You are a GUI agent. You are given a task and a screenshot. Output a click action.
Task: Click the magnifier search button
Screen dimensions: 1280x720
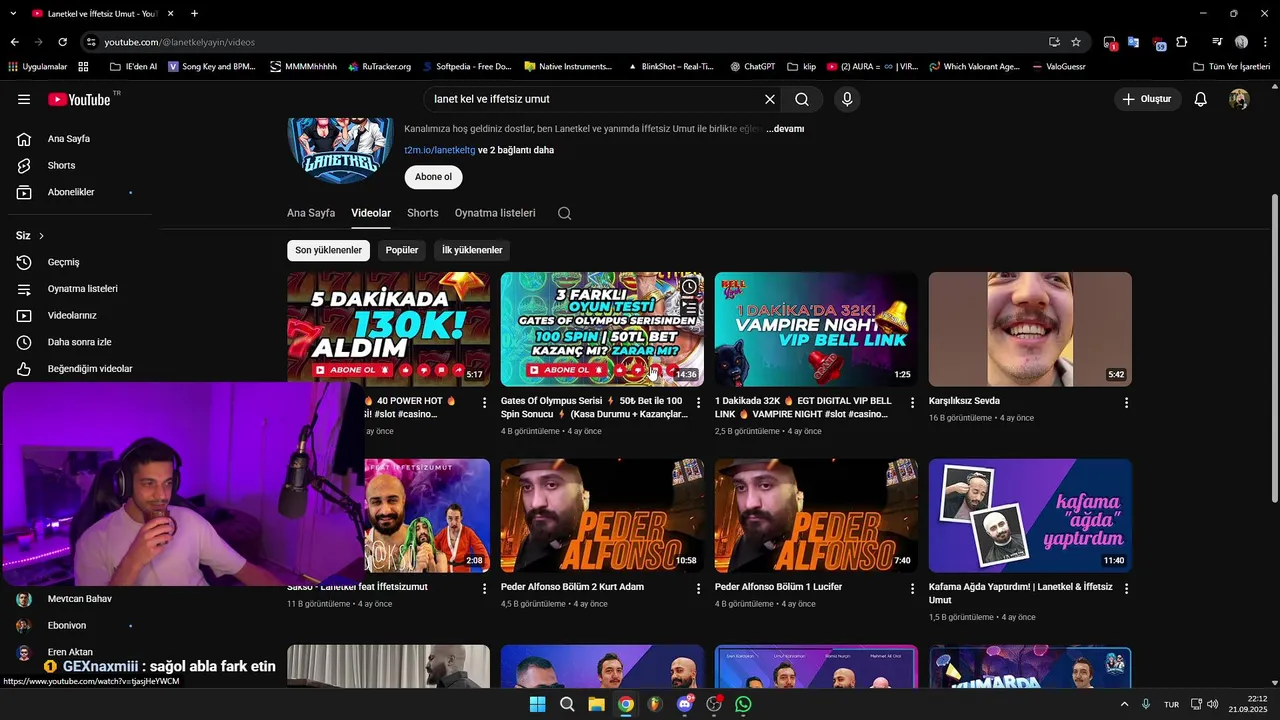coord(802,99)
